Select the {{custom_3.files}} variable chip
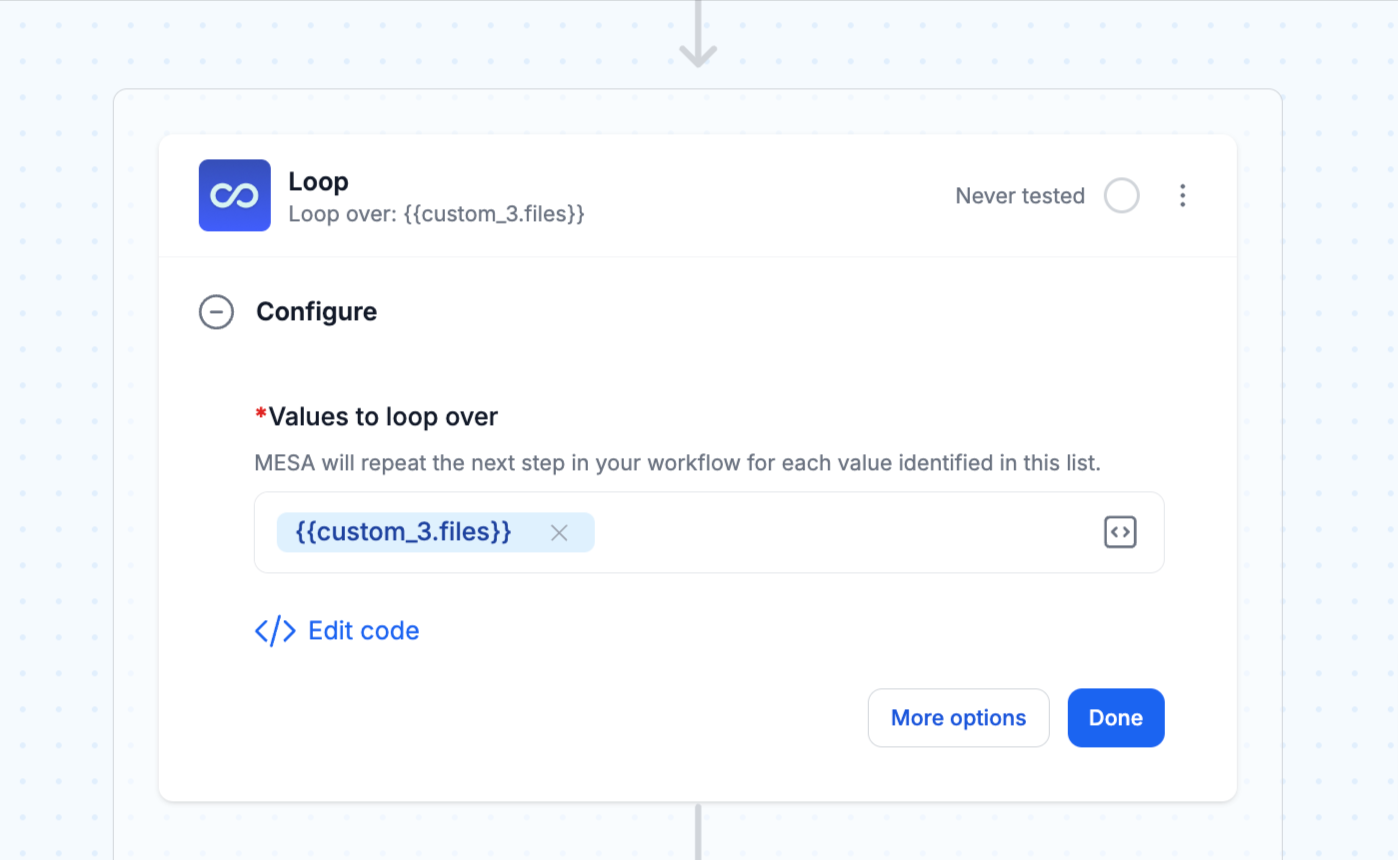Viewport: 1398px width, 860px height. click(436, 533)
